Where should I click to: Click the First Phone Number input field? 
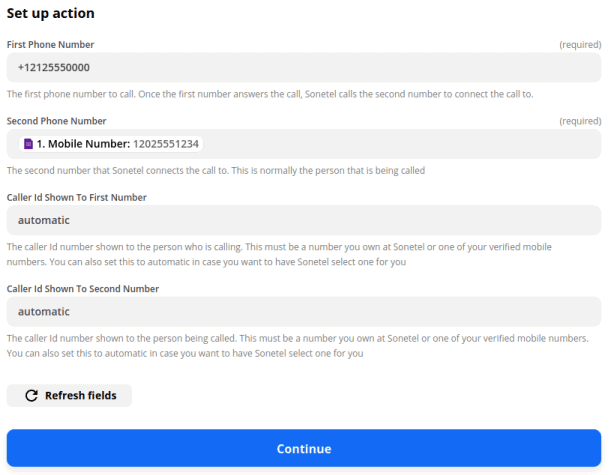tap(303, 68)
